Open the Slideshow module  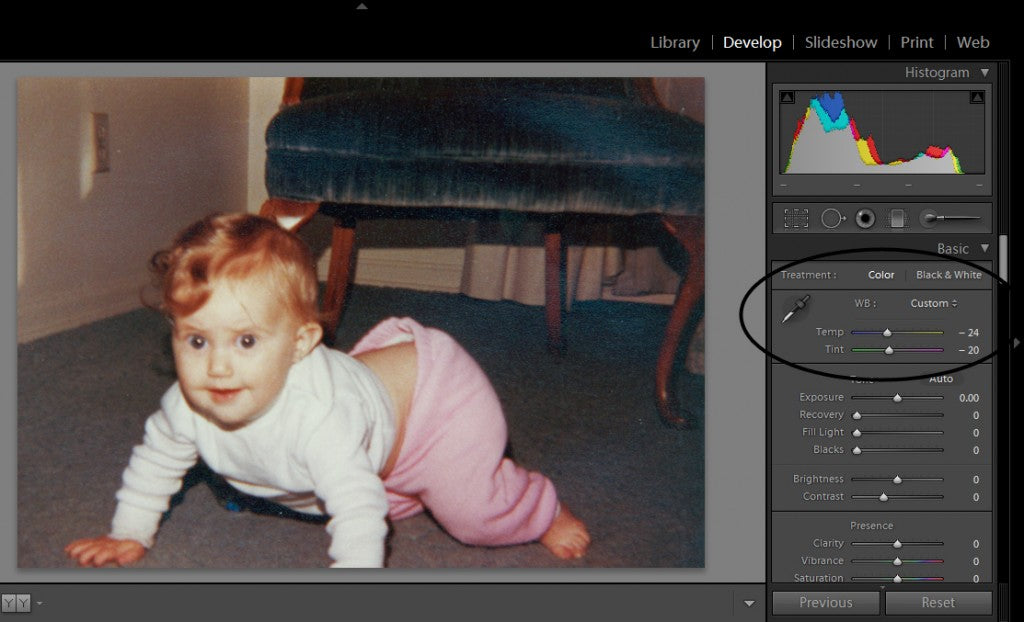pyautogui.click(x=841, y=42)
